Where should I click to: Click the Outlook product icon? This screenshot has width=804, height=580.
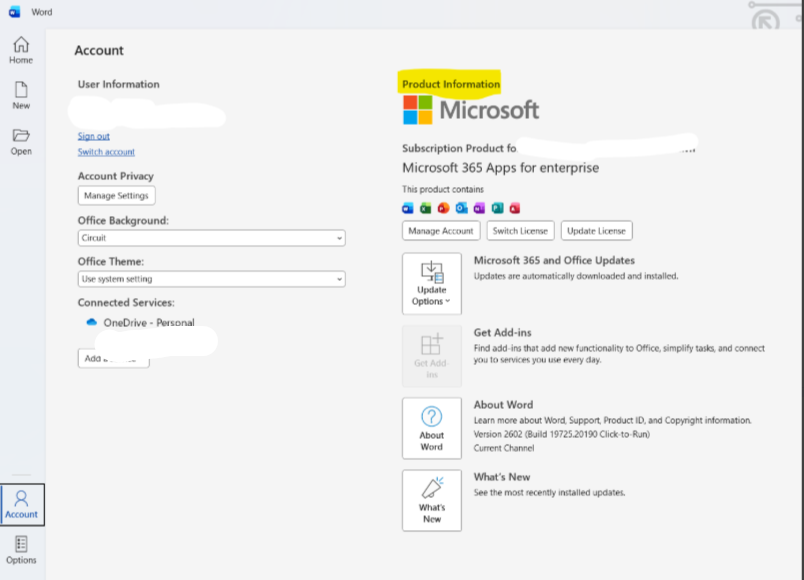461,208
